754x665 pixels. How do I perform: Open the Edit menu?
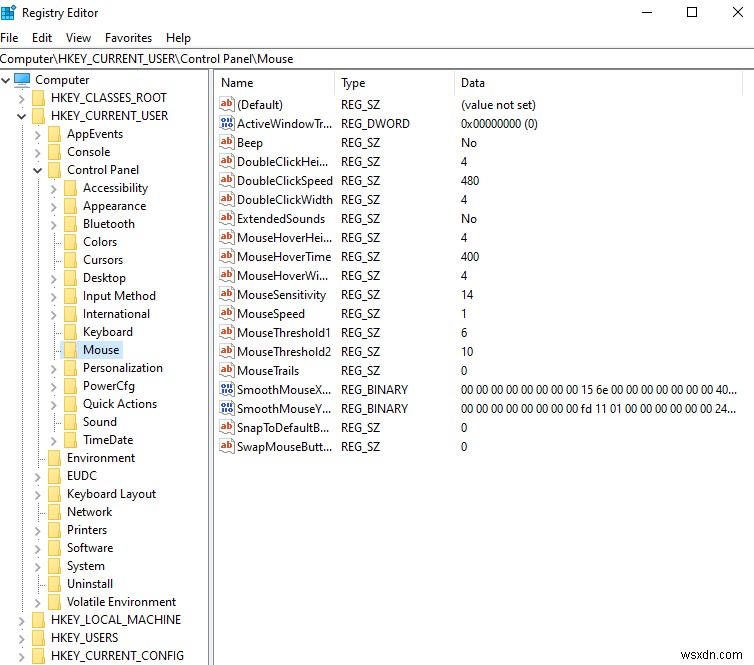tap(42, 38)
